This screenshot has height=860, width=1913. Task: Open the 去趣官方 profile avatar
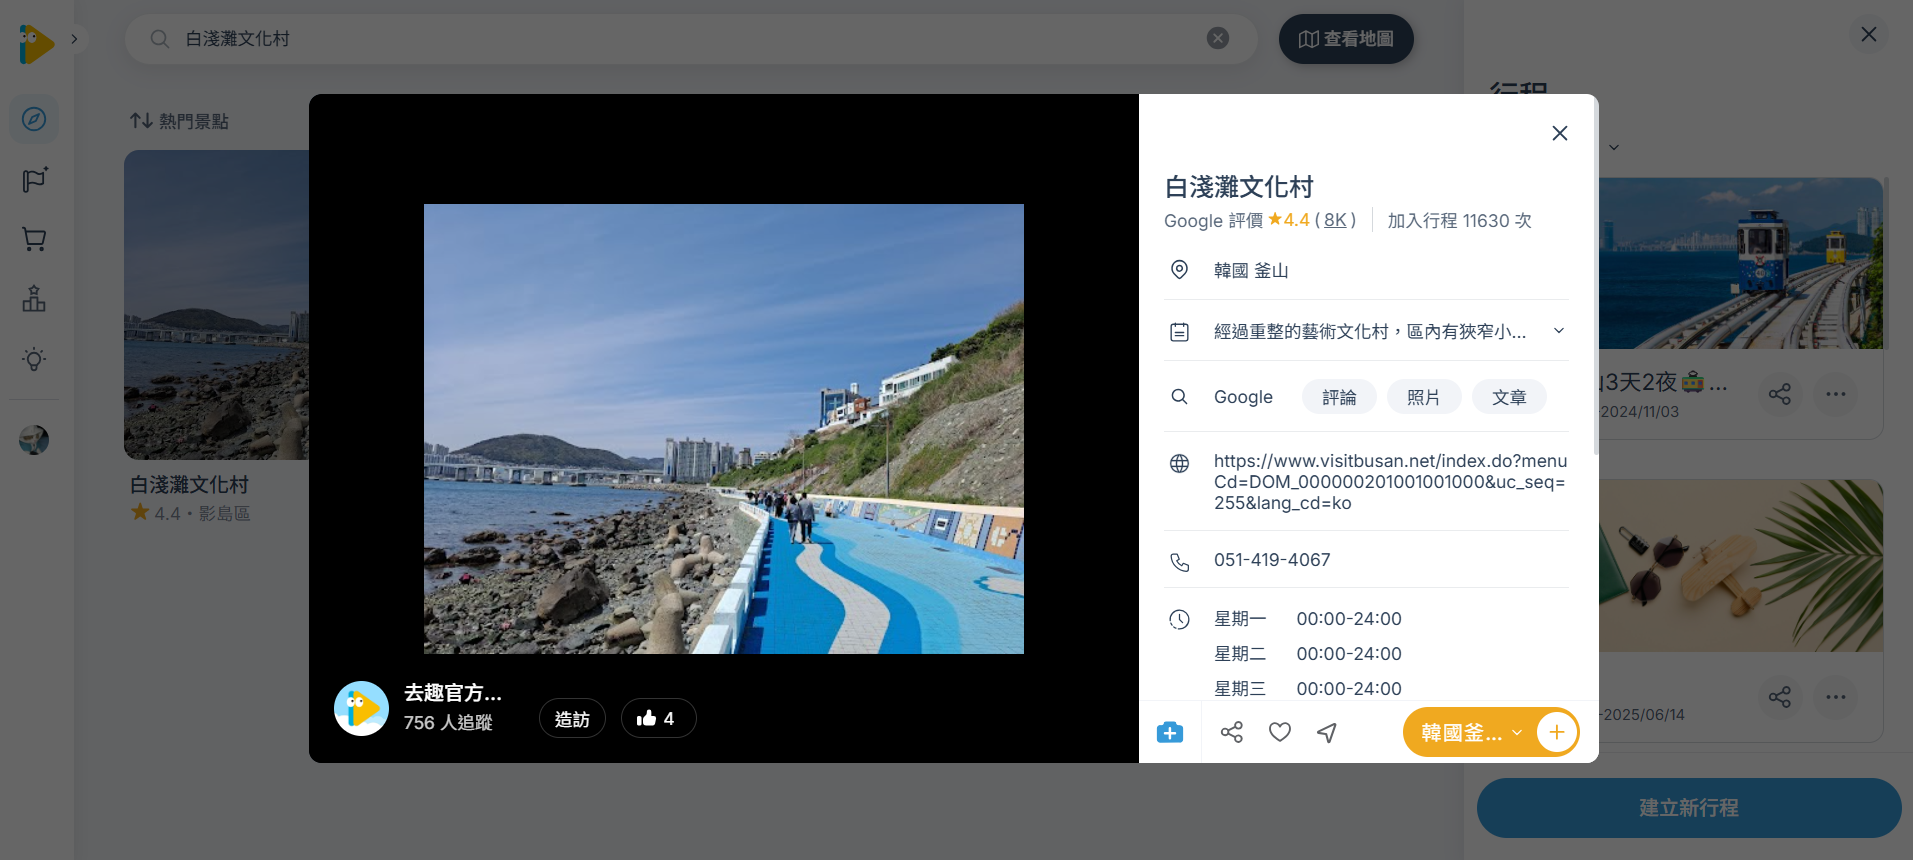[361, 709]
